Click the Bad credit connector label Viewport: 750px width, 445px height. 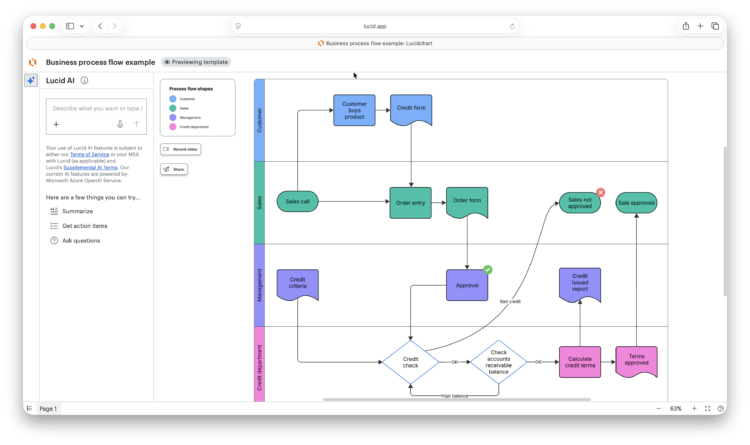coord(510,301)
